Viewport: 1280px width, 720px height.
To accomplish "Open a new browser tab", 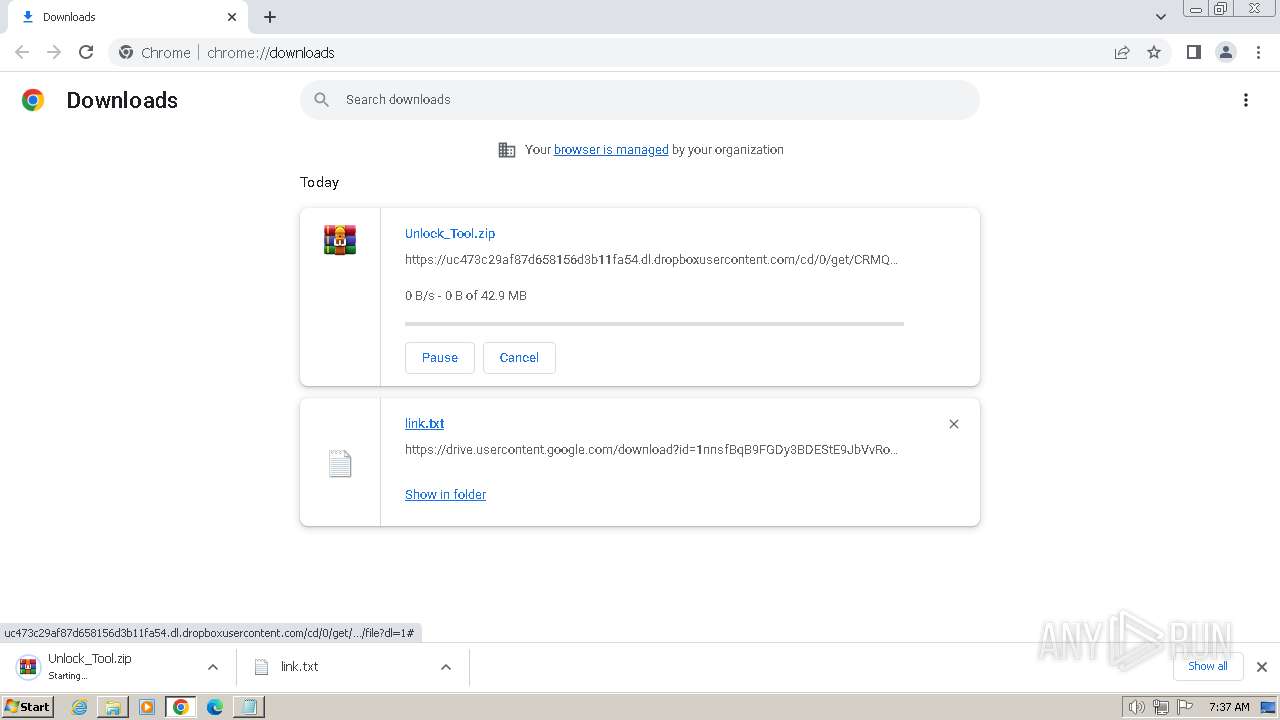I will (270, 17).
